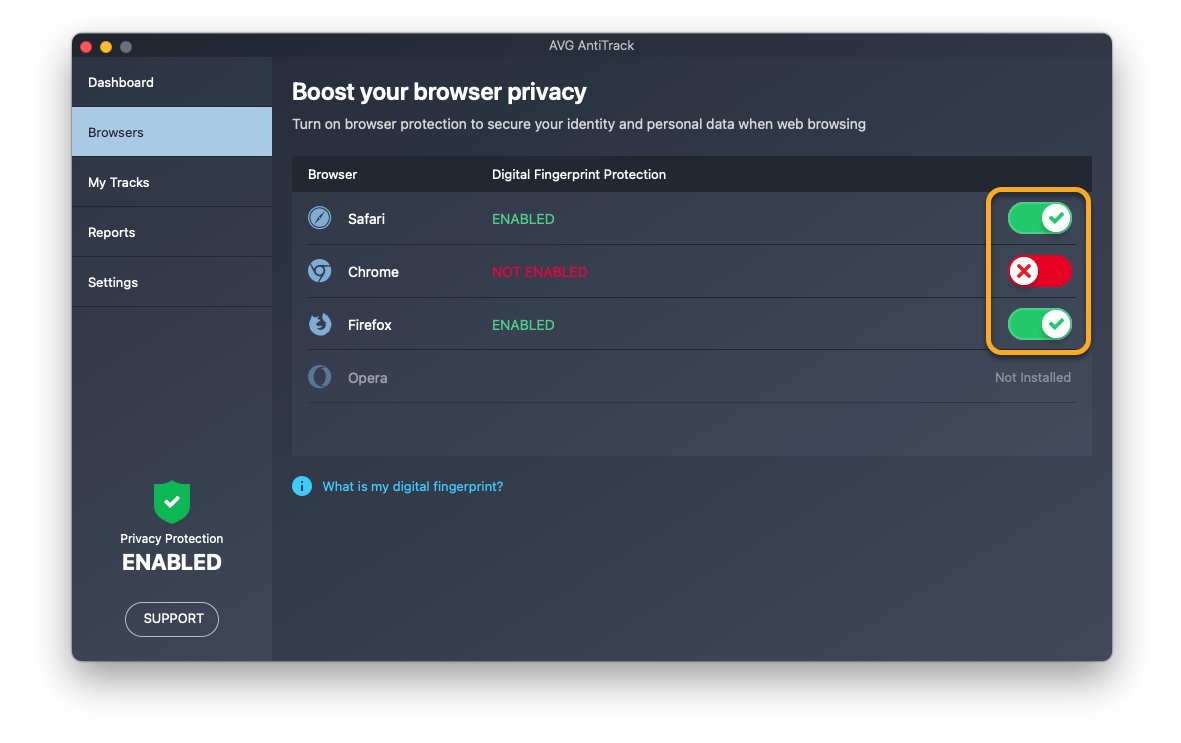Open the Reports section
Viewport: 1181px width, 743px height.
pos(112,232)
